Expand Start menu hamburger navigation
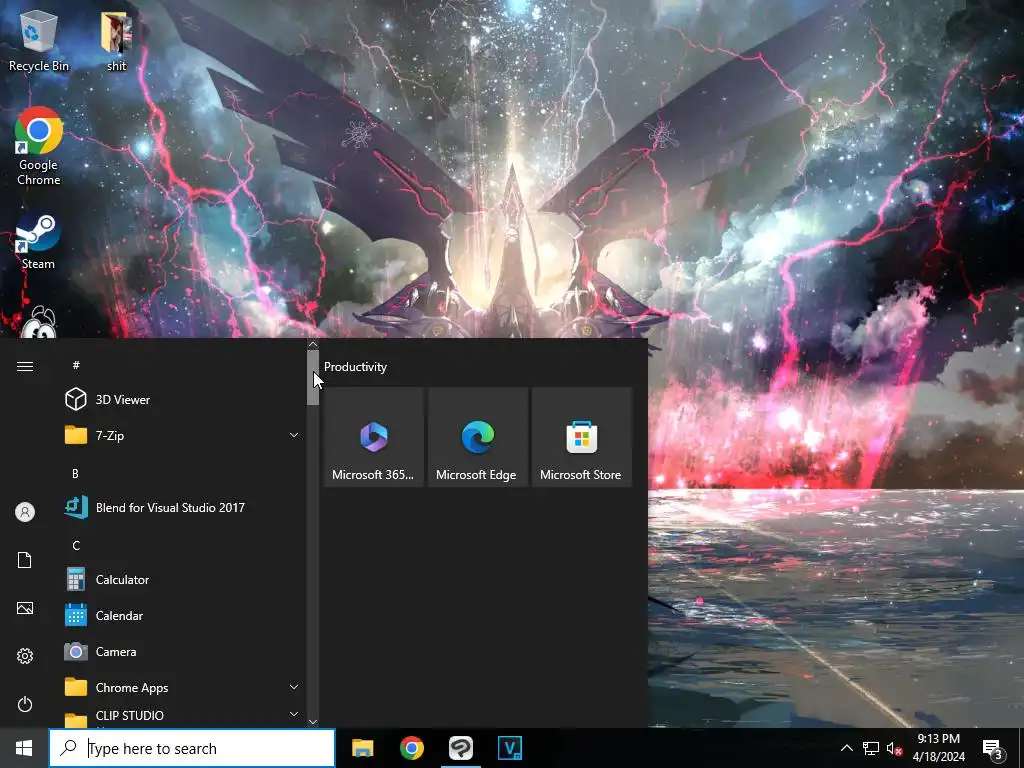This screenshot has height=768, width=1024. [x=25, y=366]
